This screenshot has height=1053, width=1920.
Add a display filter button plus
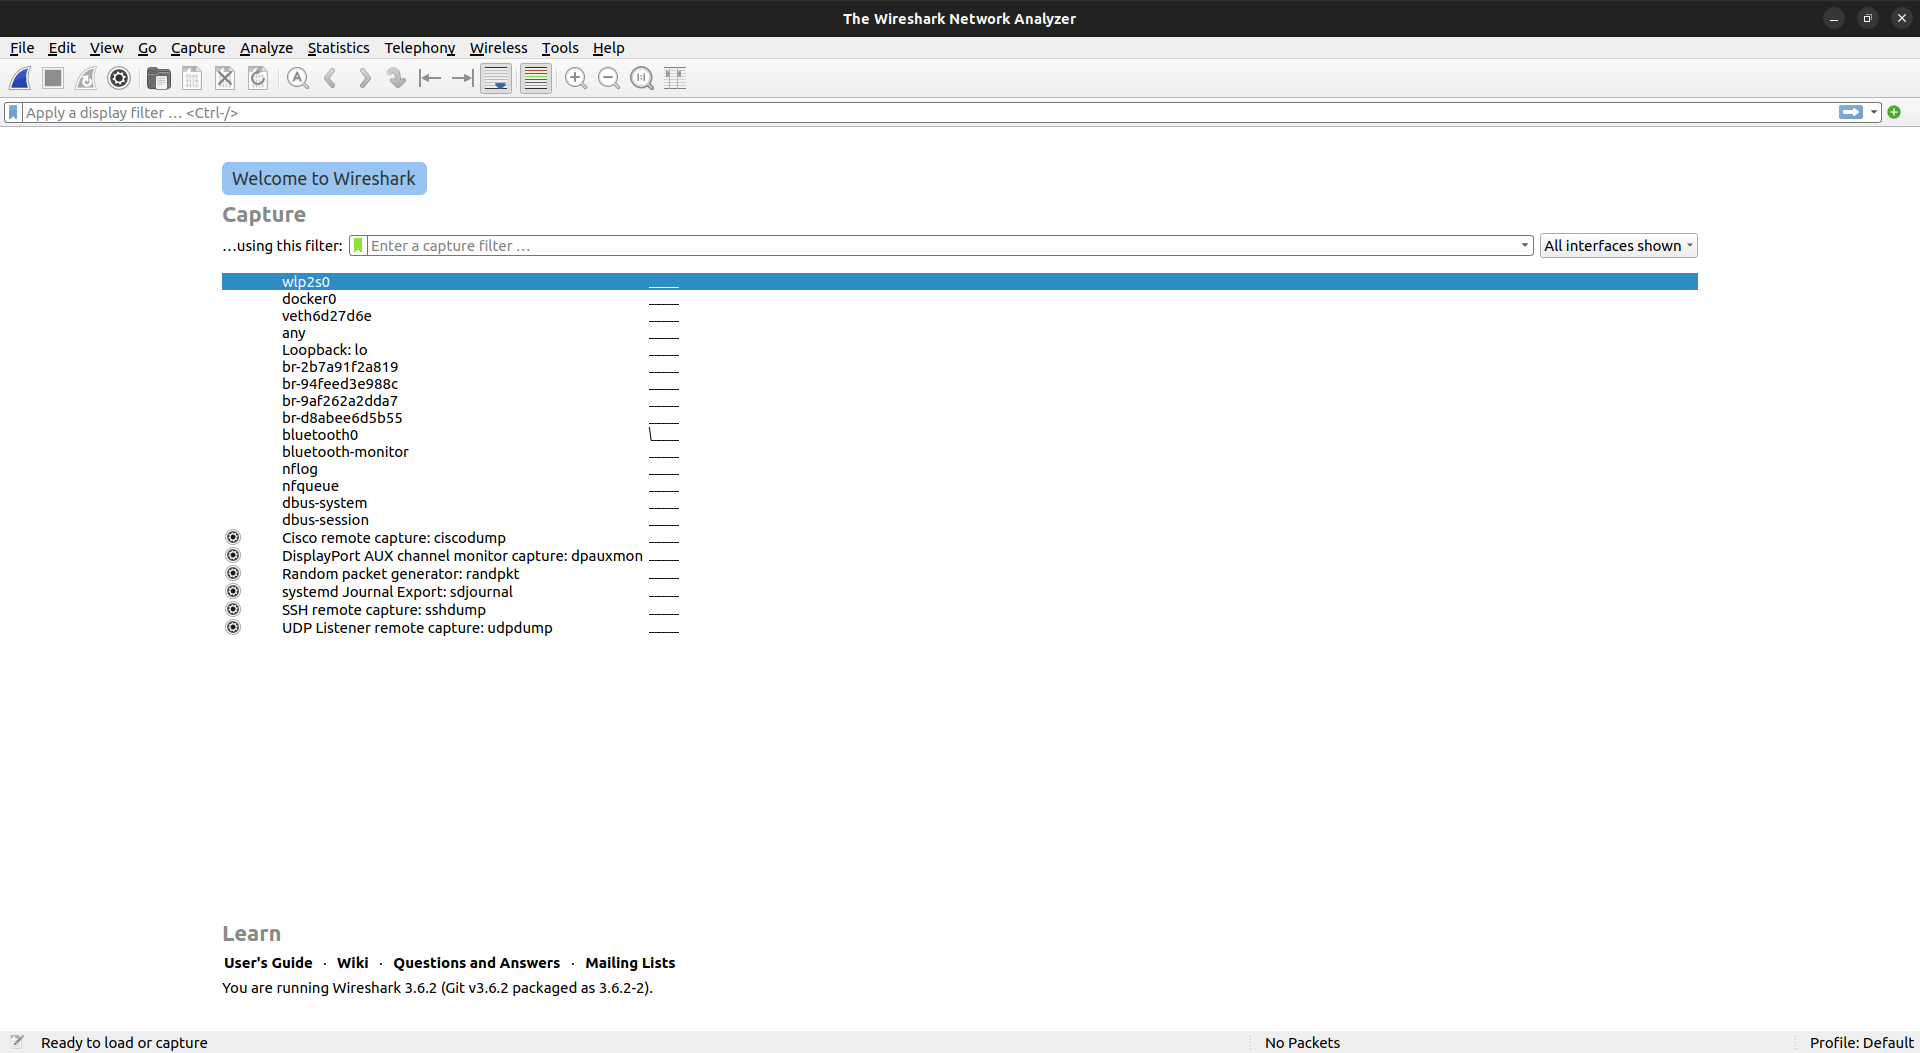tap(1894, 112)
